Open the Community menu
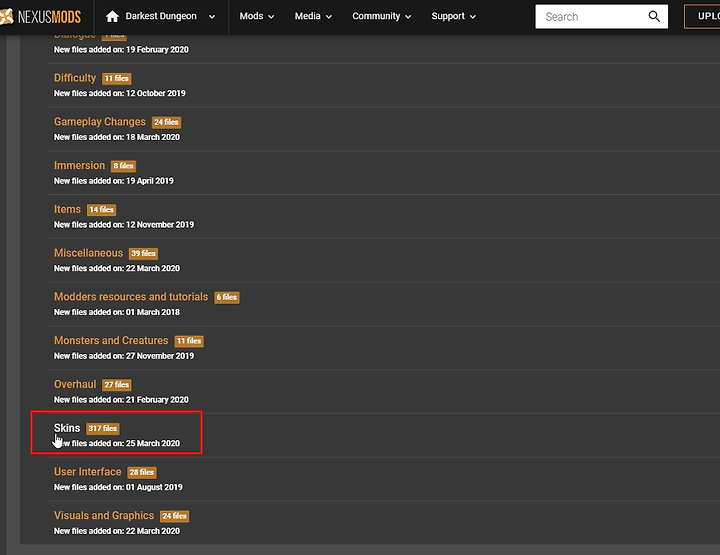This screenshot has height=555, width=720. coord(382,16)
